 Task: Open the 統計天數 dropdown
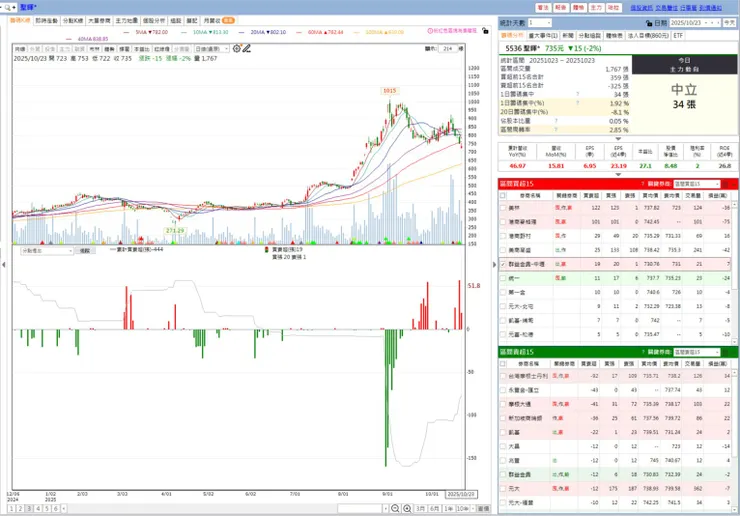539,23
